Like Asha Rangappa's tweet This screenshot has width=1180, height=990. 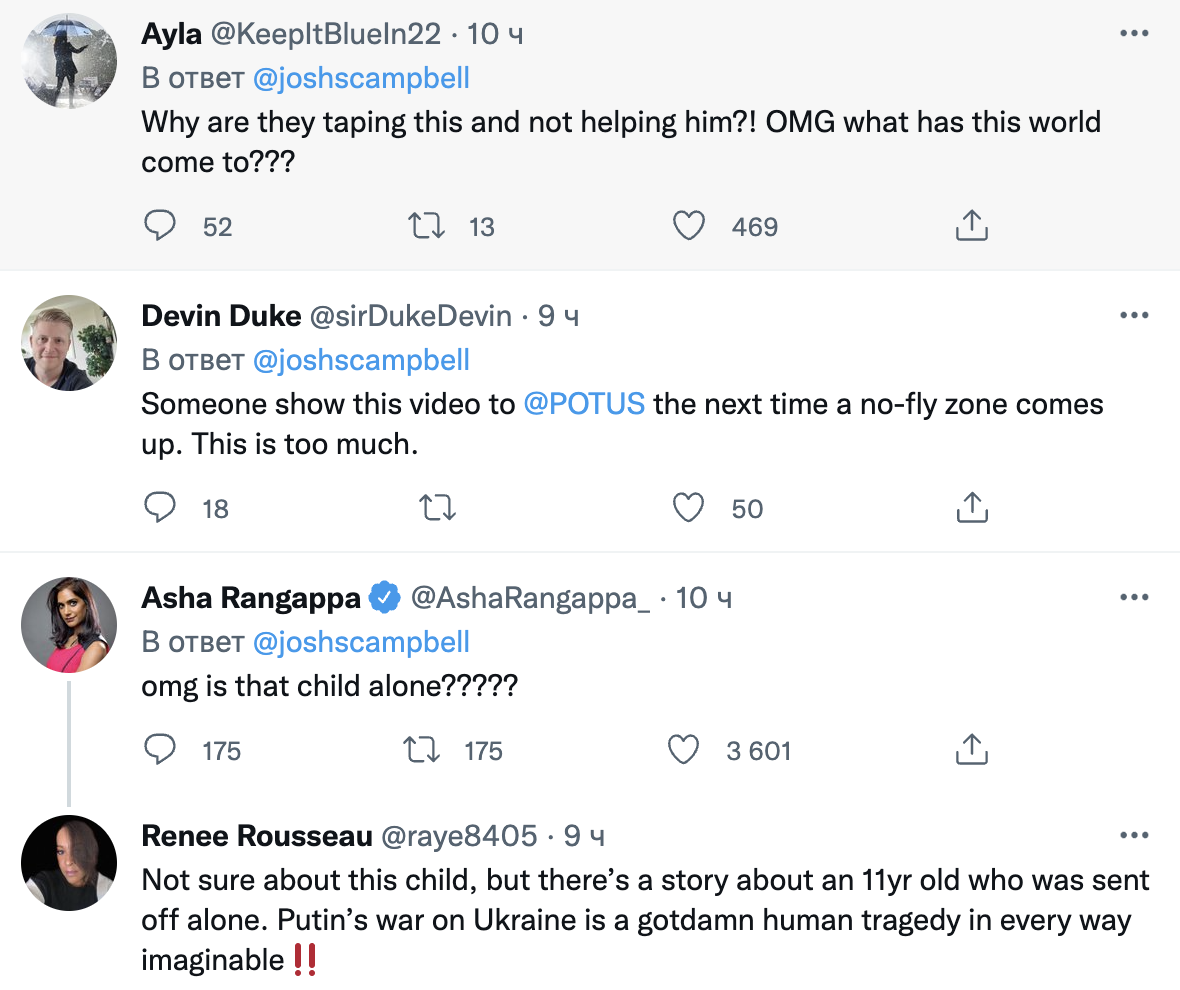coord(683,750)
